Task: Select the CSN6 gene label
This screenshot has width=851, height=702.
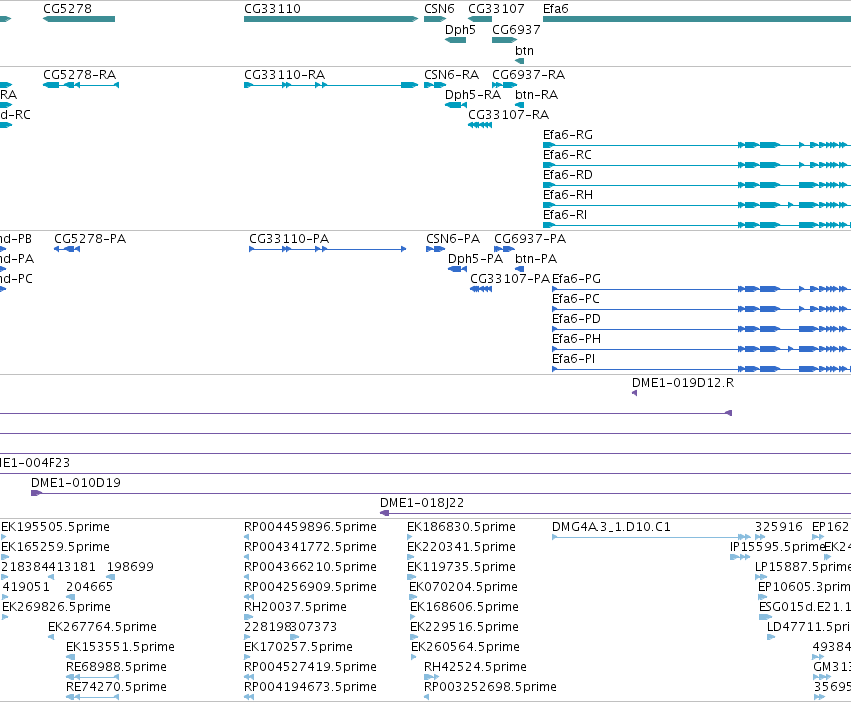Action: [x=439, y=9]
